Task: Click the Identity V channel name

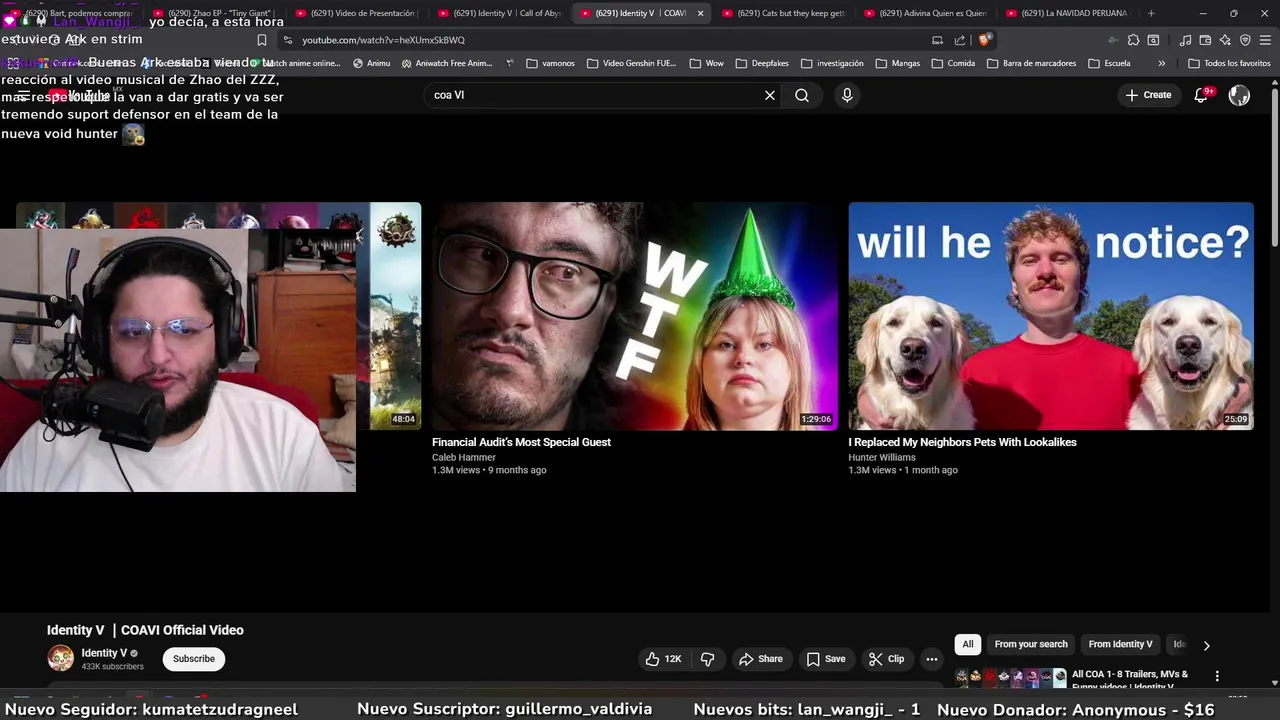Action: tap(104, 653)
